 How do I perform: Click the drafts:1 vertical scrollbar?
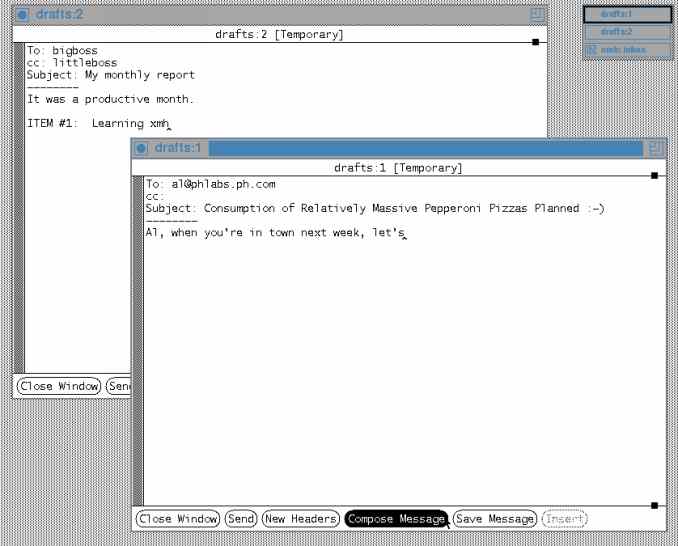click(138, 340)
